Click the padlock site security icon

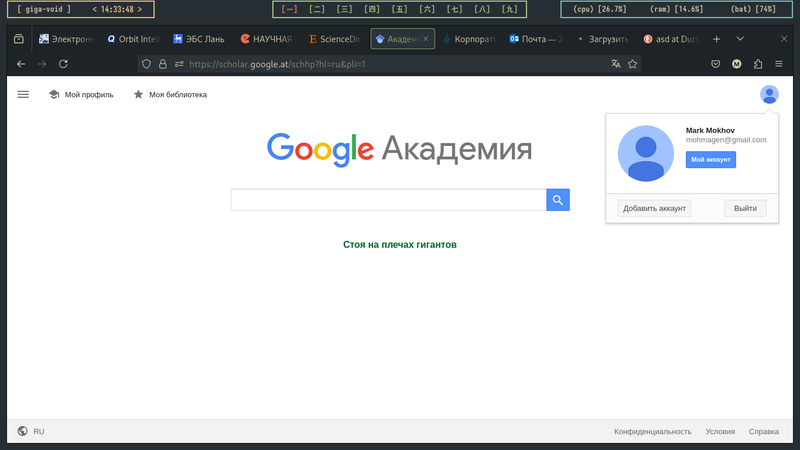coord(163,64)
